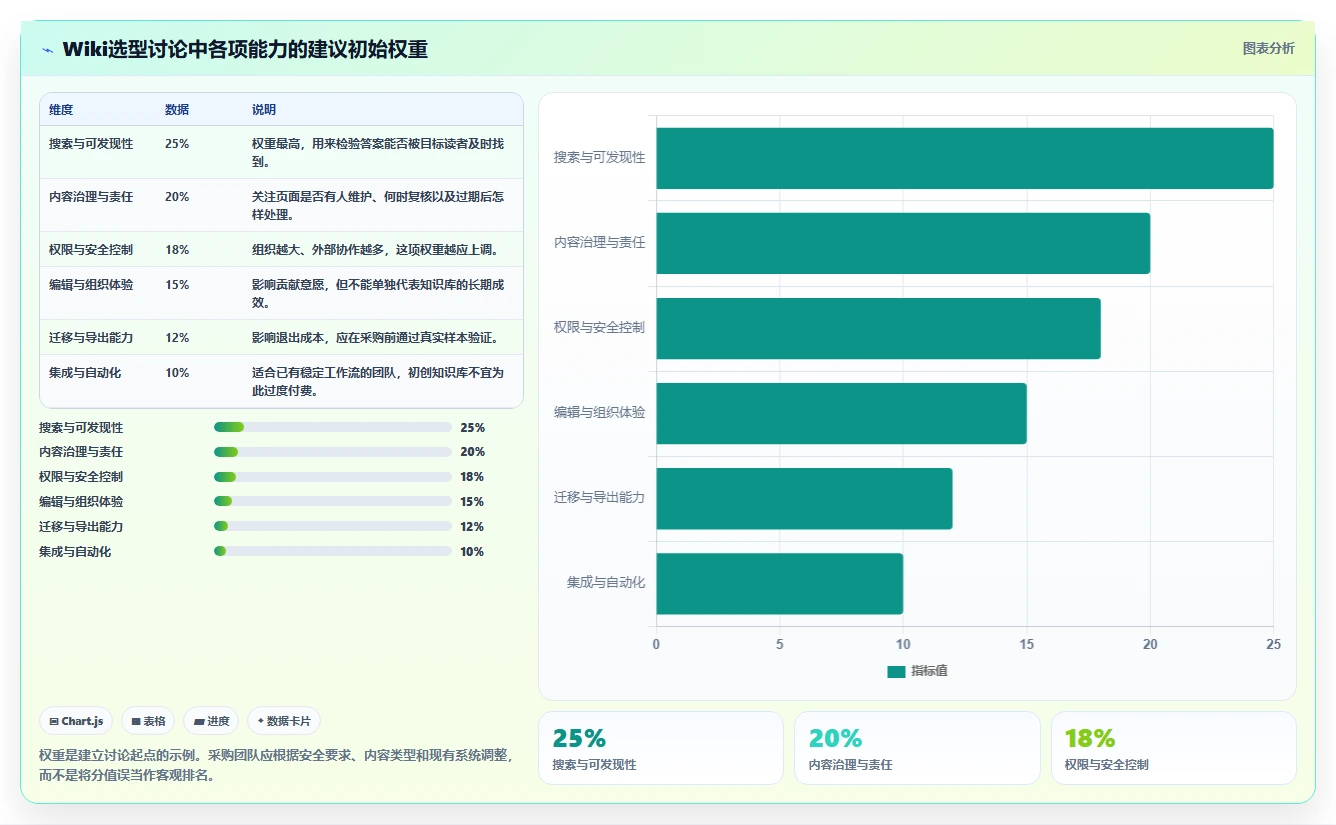Click the 25% progress bar for 搜索与可发现性
Image resolution: width=1336 pixels, height=825 pixels.
pos(333,427)
